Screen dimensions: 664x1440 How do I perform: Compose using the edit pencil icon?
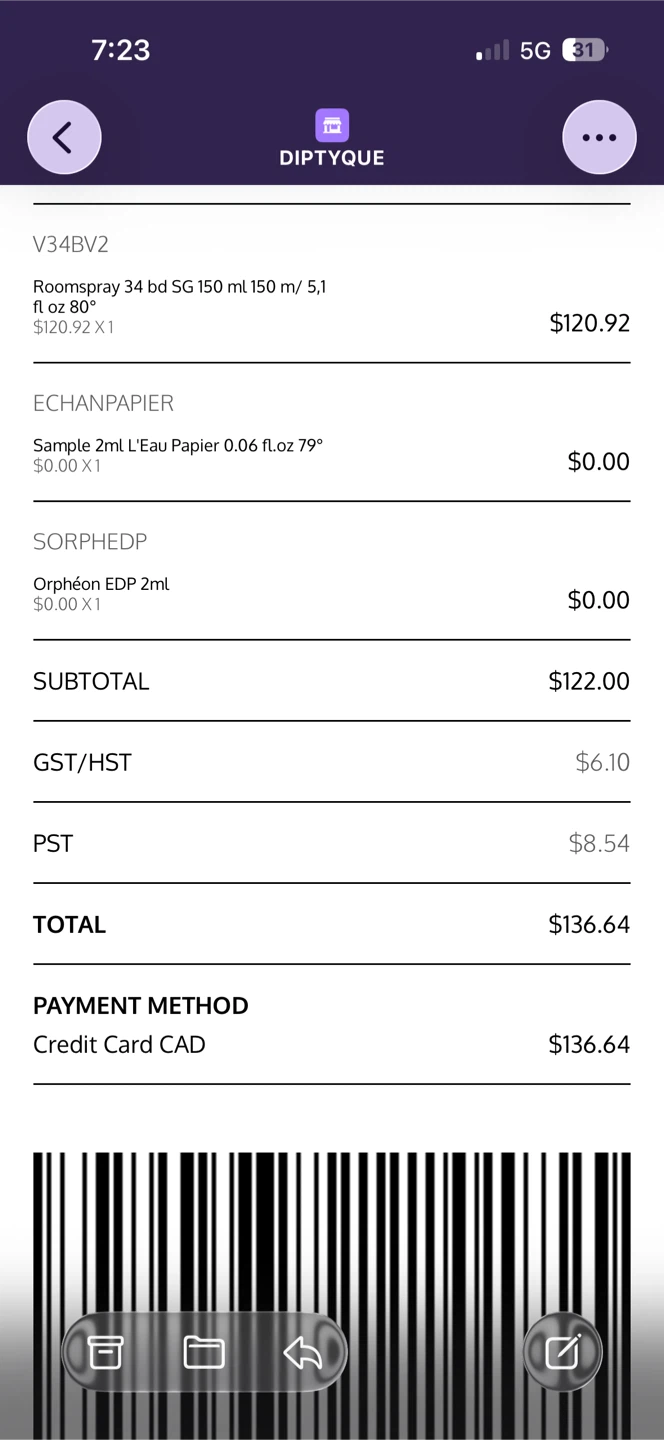562,1352
